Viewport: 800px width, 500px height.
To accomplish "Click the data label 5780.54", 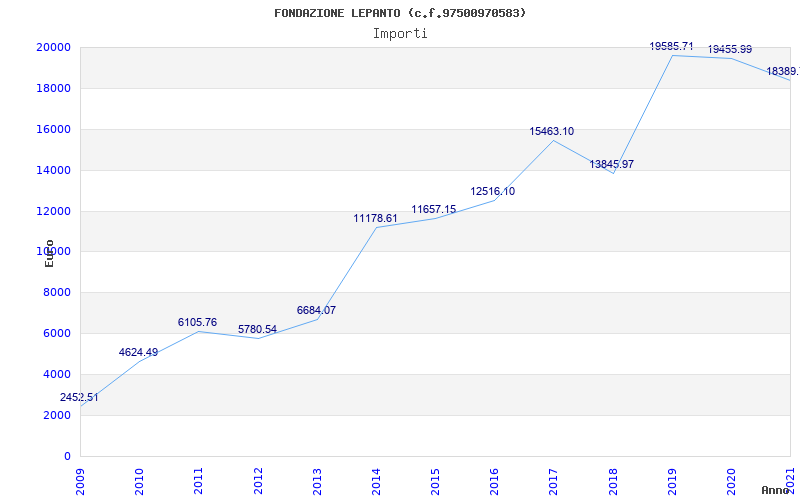I will (257, 330).
